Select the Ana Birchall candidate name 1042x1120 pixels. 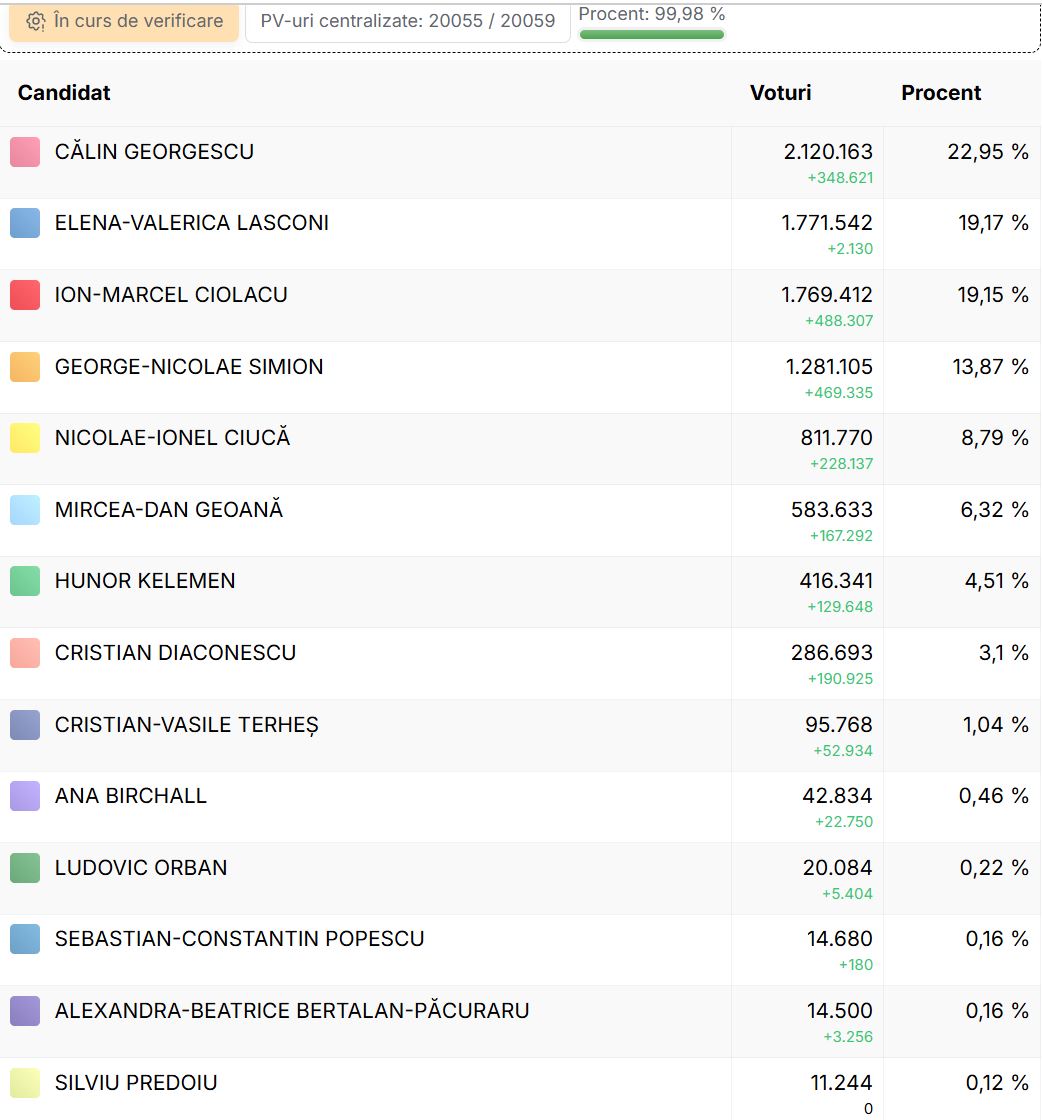point(131,796)
